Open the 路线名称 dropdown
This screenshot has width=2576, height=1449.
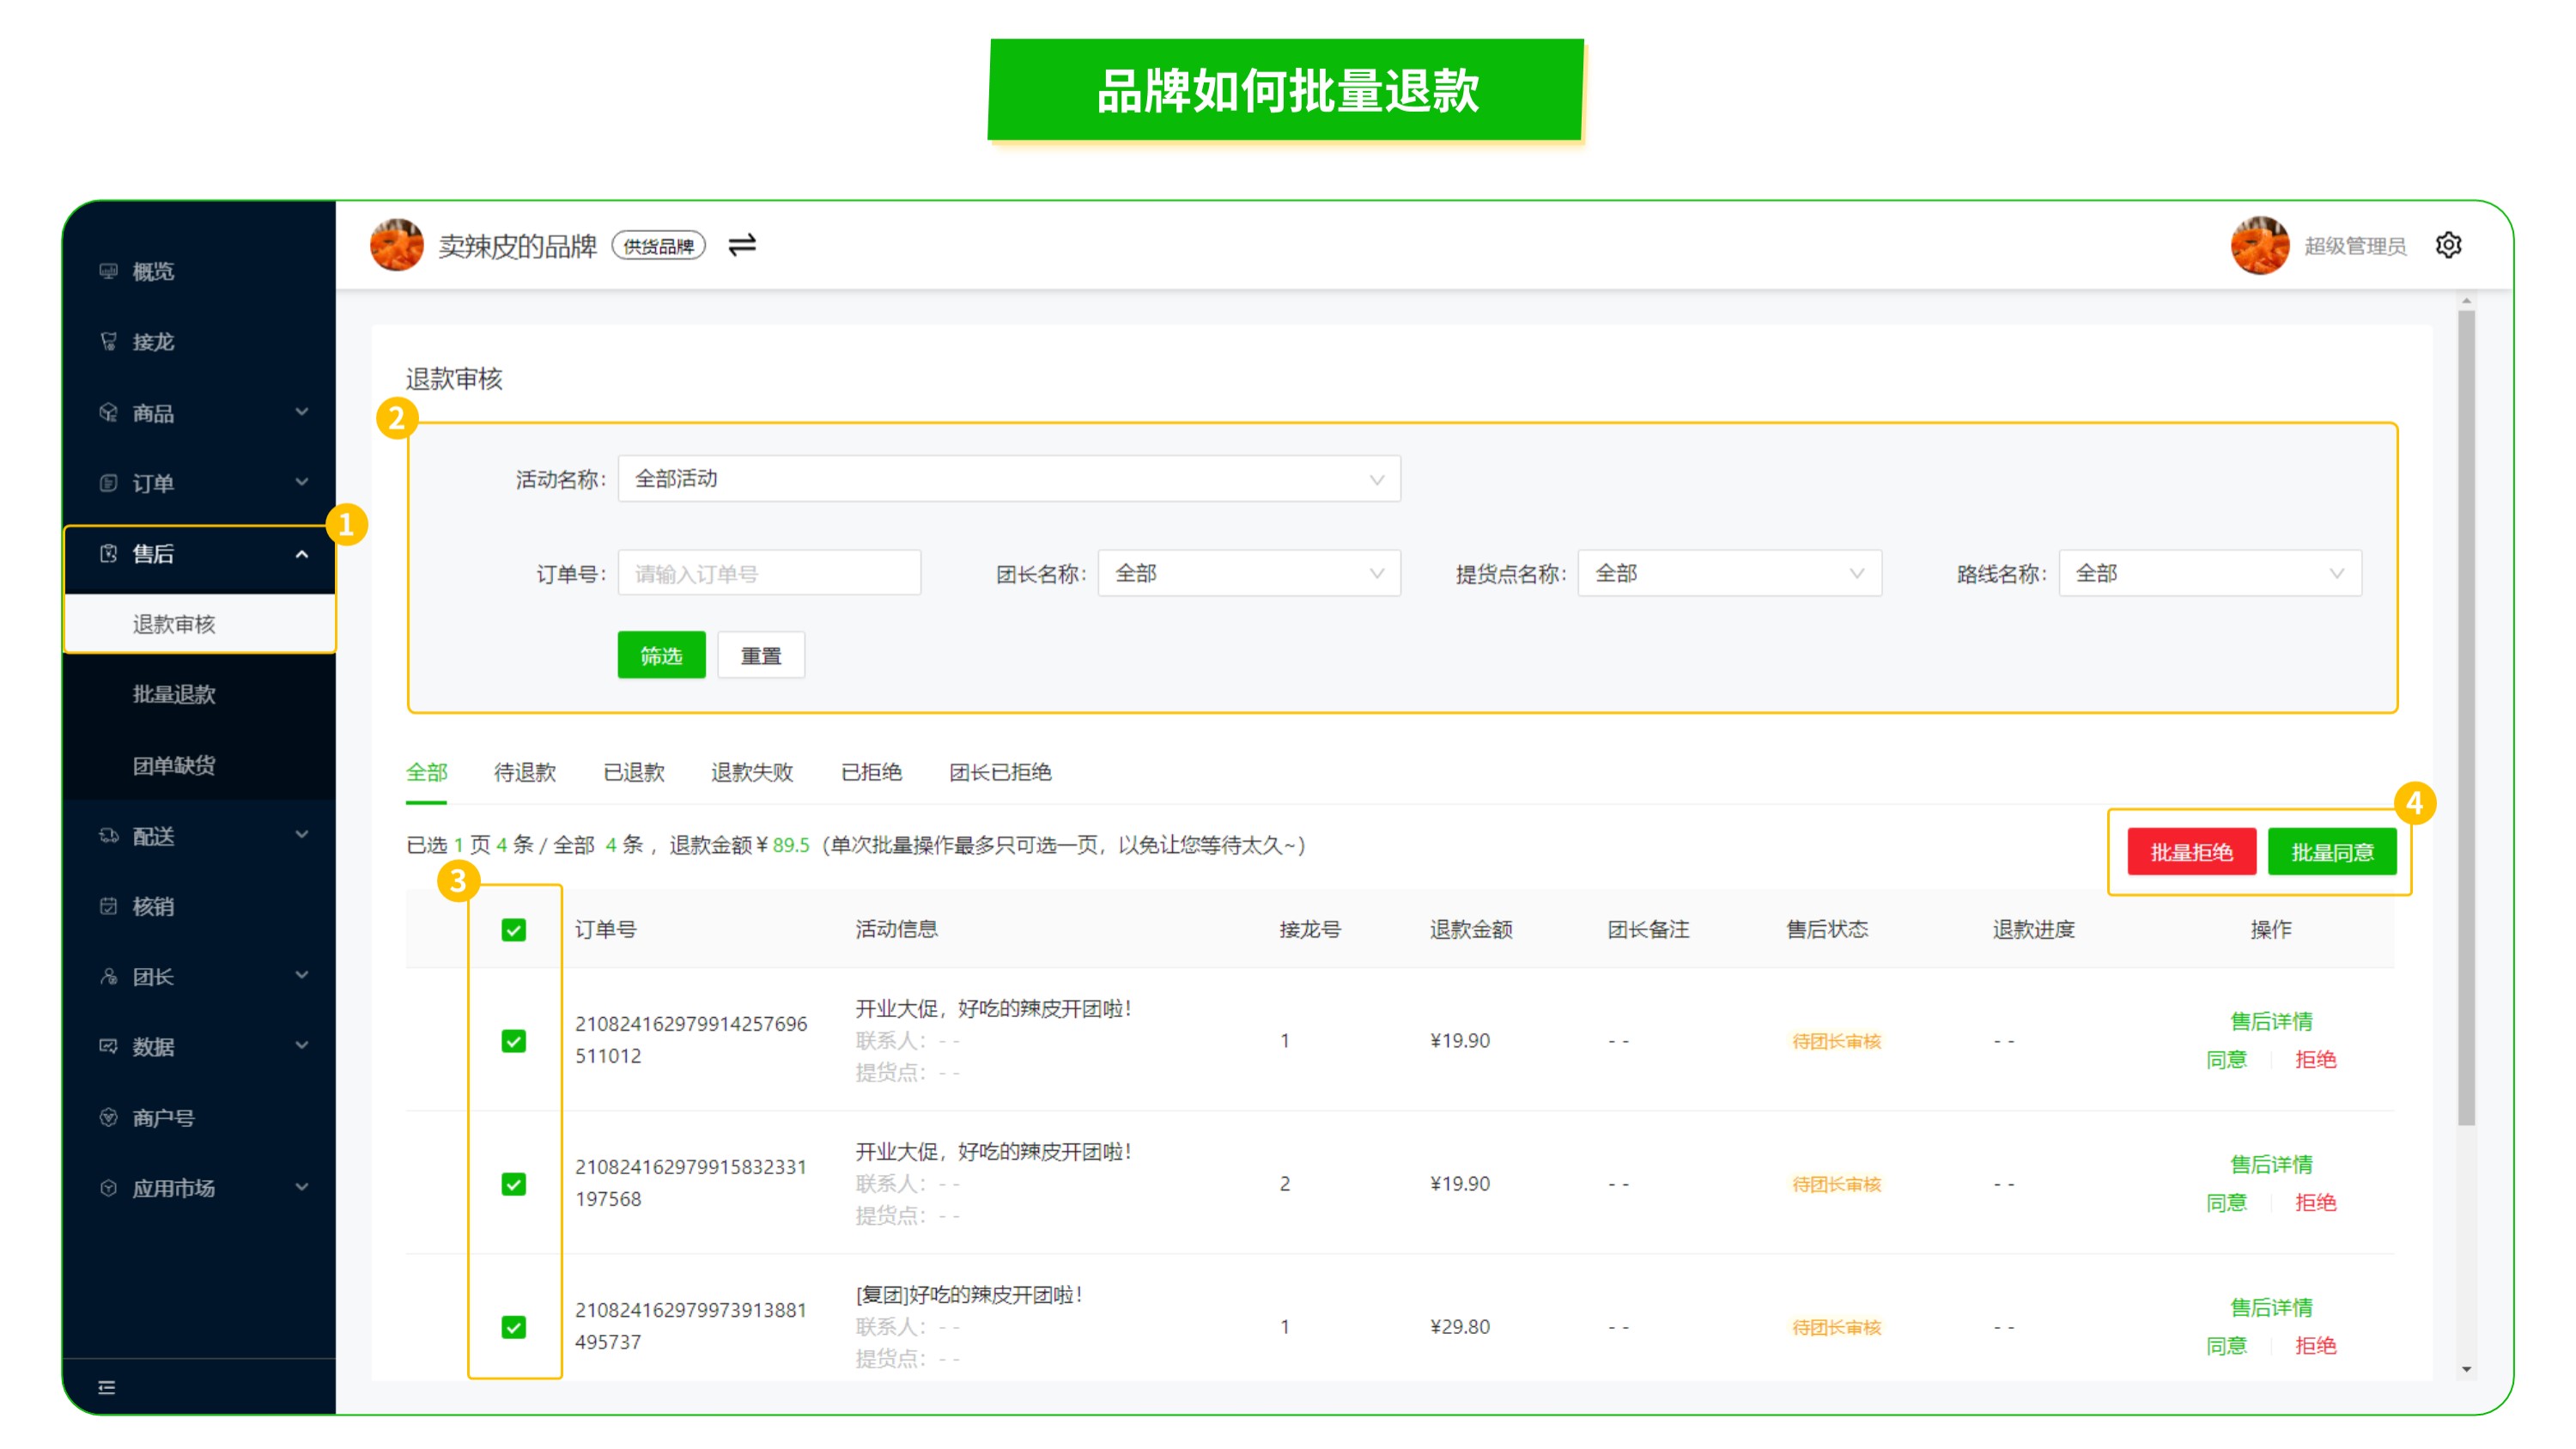point(2210,573)
